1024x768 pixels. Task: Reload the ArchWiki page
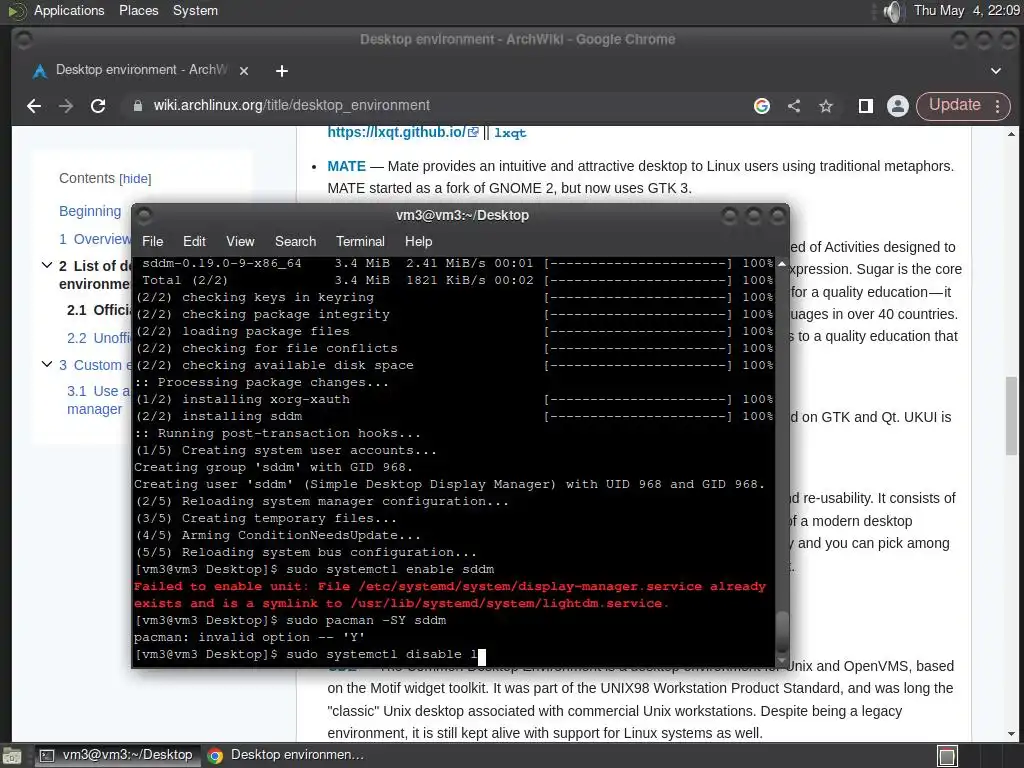(98, 106)
